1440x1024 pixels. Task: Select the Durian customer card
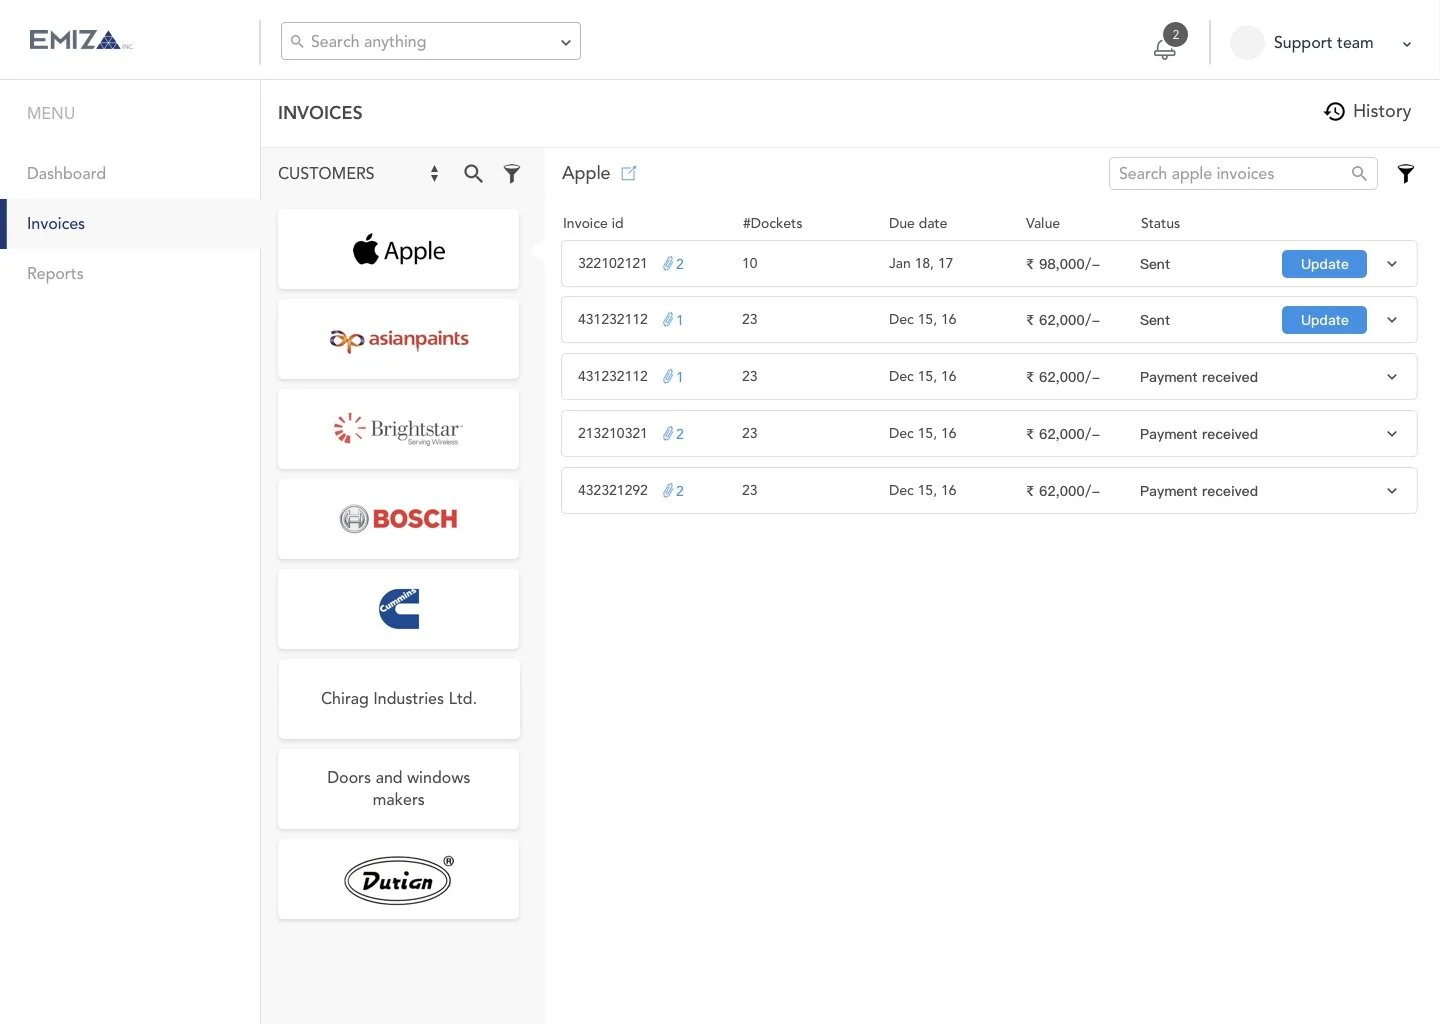398,879
